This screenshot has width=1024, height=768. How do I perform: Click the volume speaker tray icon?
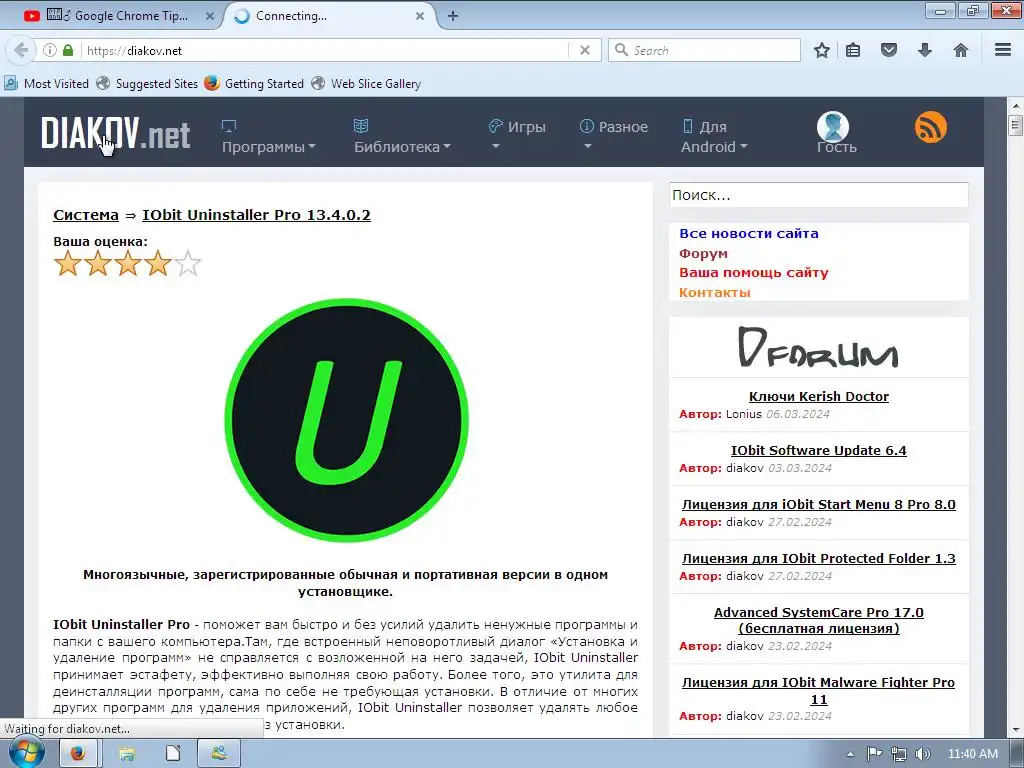pyautogui.click(x=923, y=754)
